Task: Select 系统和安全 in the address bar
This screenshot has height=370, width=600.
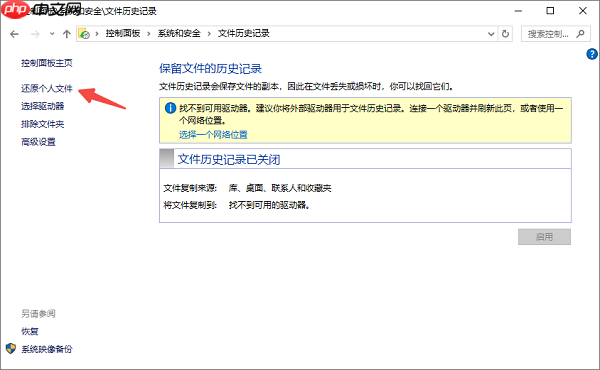Action: coord(179,34)
